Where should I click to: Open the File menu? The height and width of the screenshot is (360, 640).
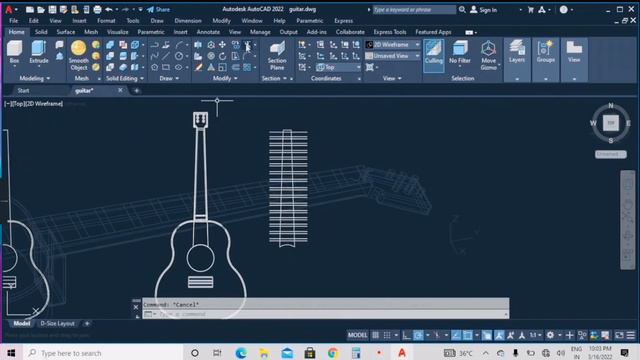(x=13, y=21)
